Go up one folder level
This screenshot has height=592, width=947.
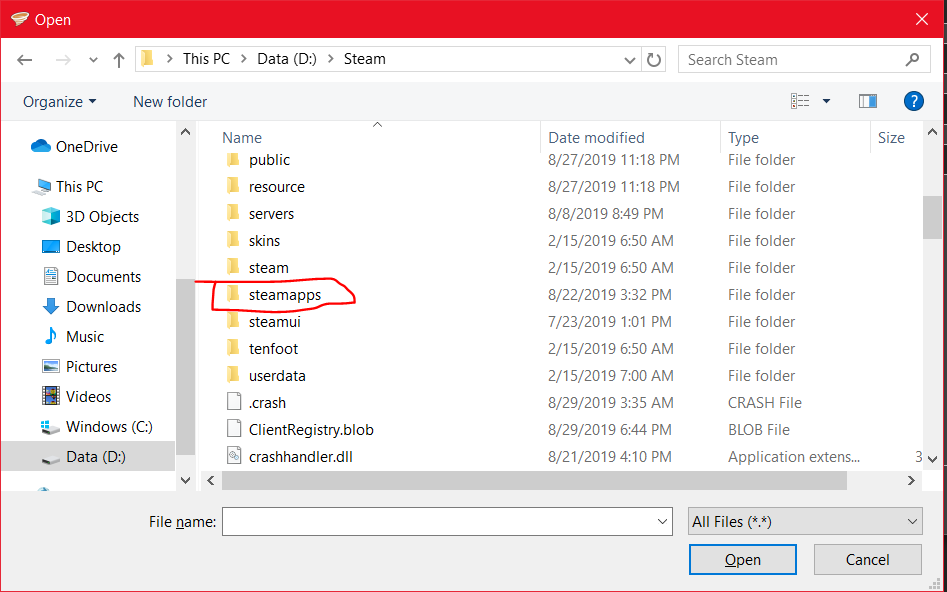[119, 60]
